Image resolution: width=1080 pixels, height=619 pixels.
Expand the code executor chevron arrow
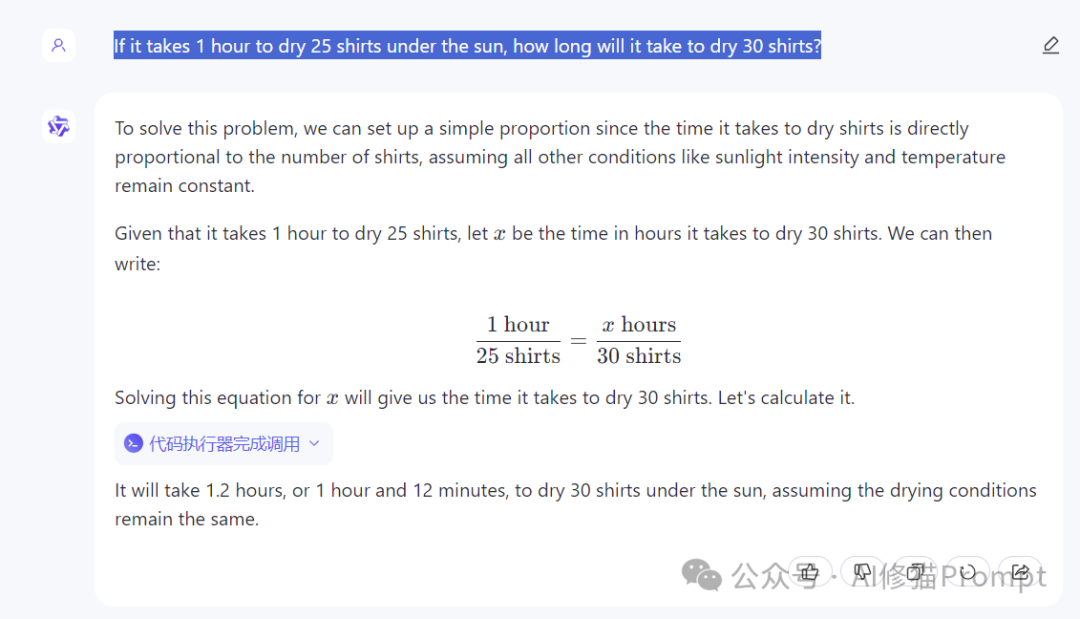314,444
